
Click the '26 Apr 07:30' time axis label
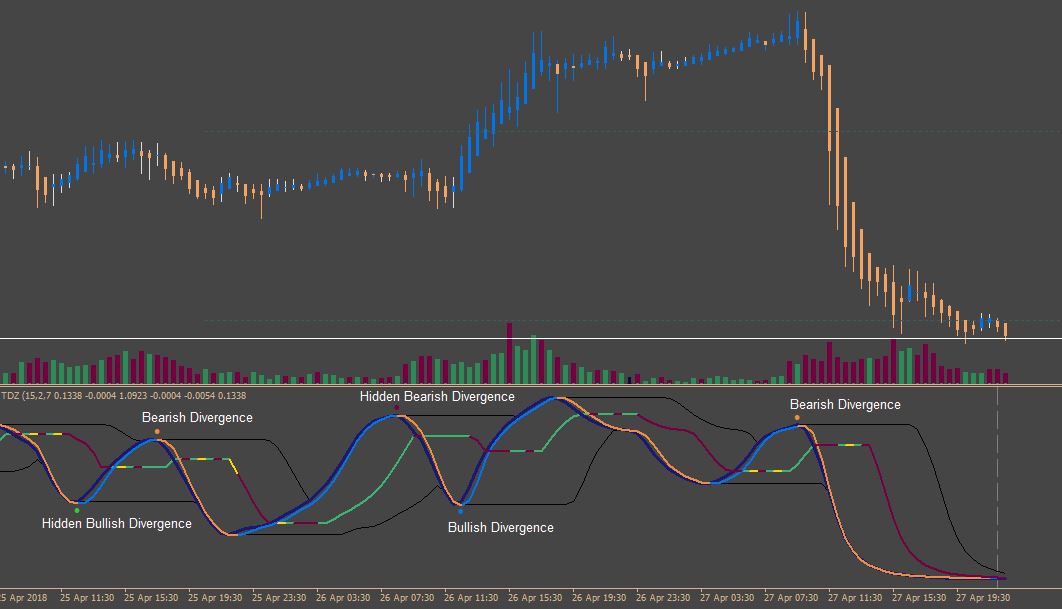click(x=407, y=597)
